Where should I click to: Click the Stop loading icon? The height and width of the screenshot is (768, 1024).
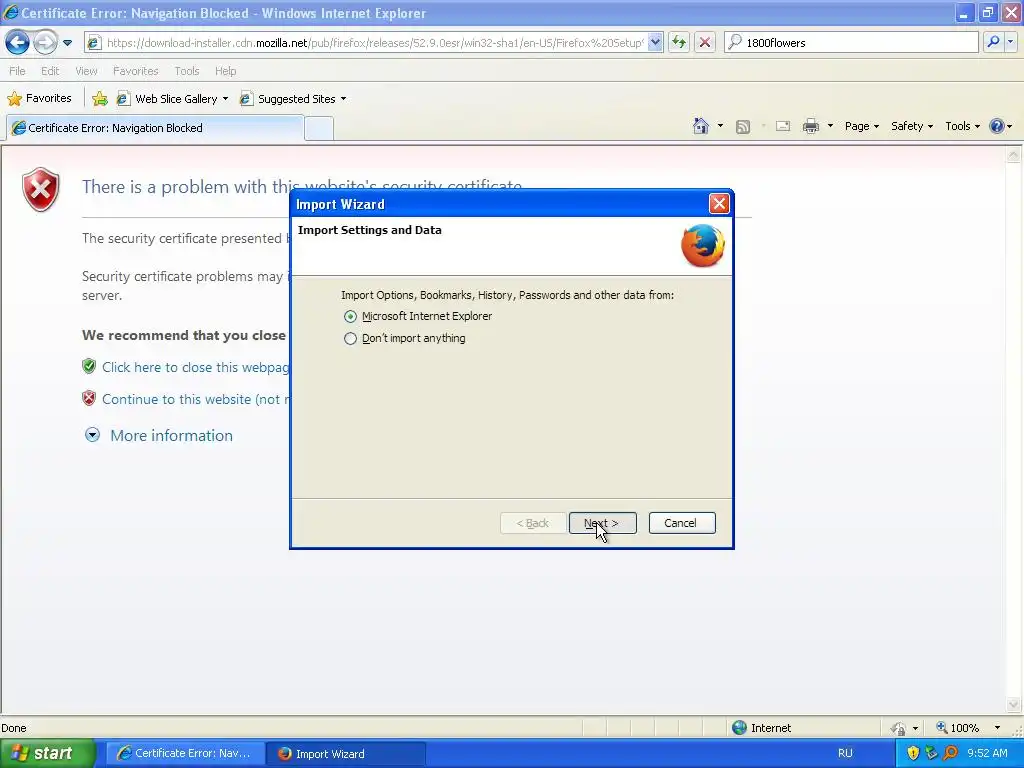(705, 43)
